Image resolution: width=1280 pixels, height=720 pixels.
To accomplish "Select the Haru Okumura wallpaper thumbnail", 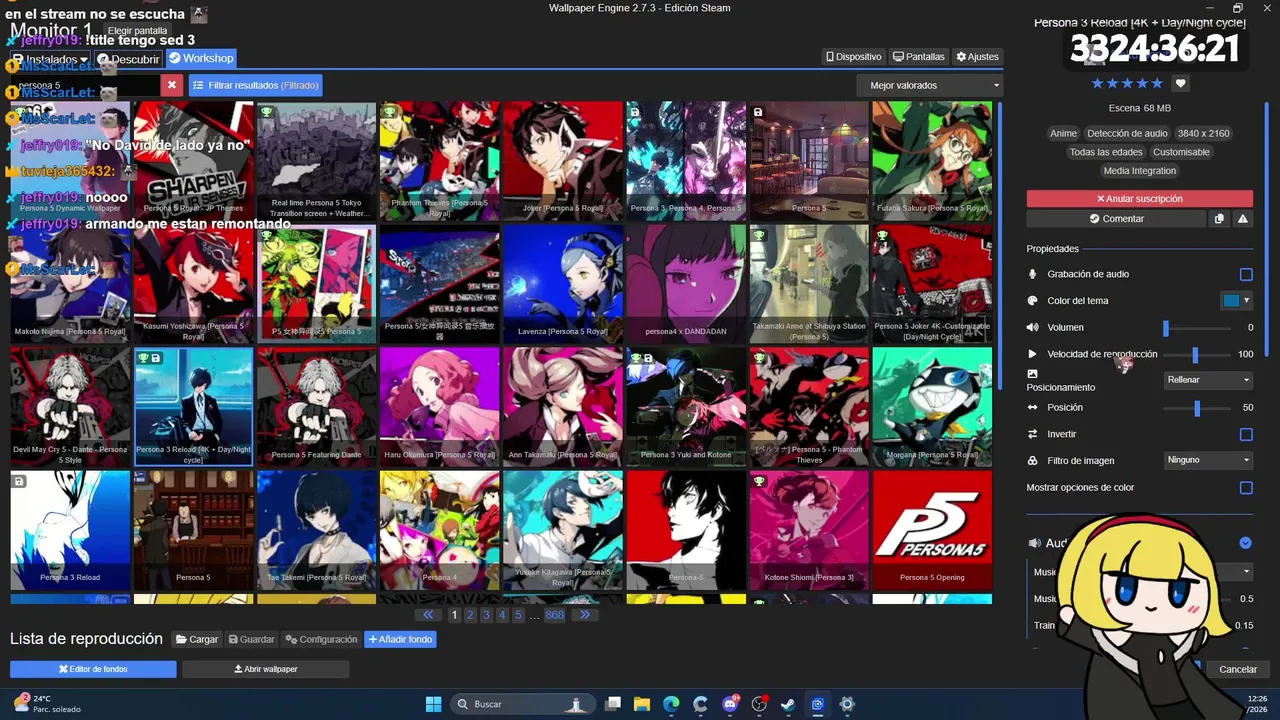I will pyautogui.click(x=439, y=407).
